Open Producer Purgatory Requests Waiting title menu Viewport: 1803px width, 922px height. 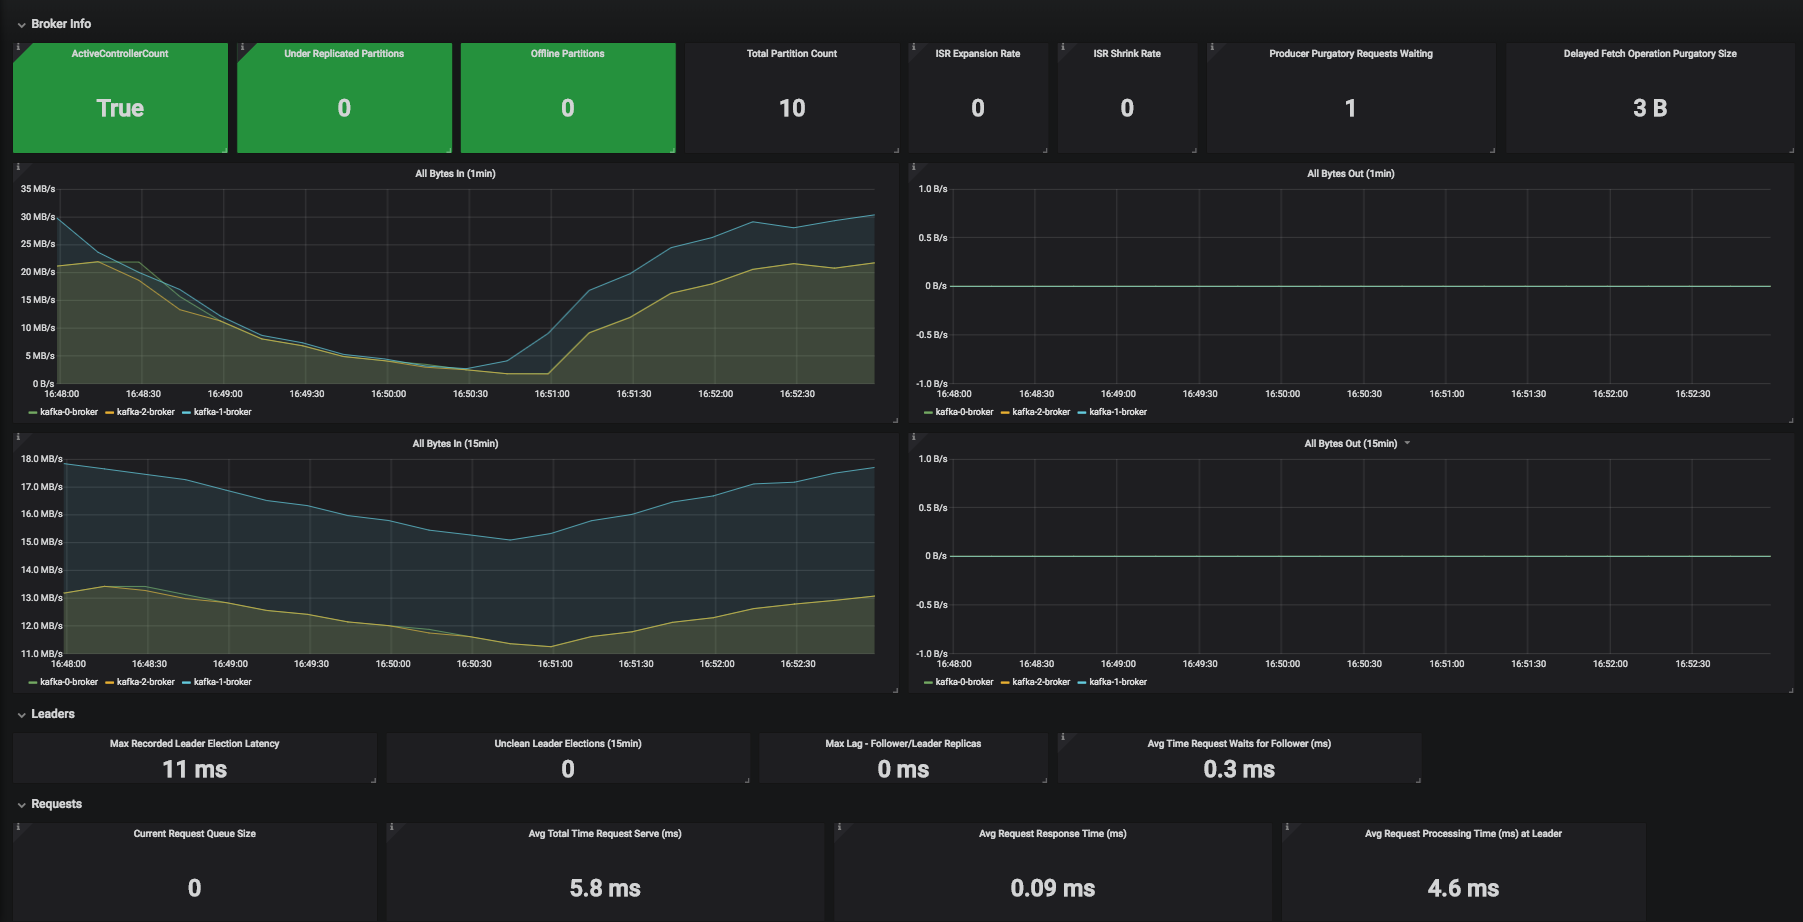[x=1351, y=54]
